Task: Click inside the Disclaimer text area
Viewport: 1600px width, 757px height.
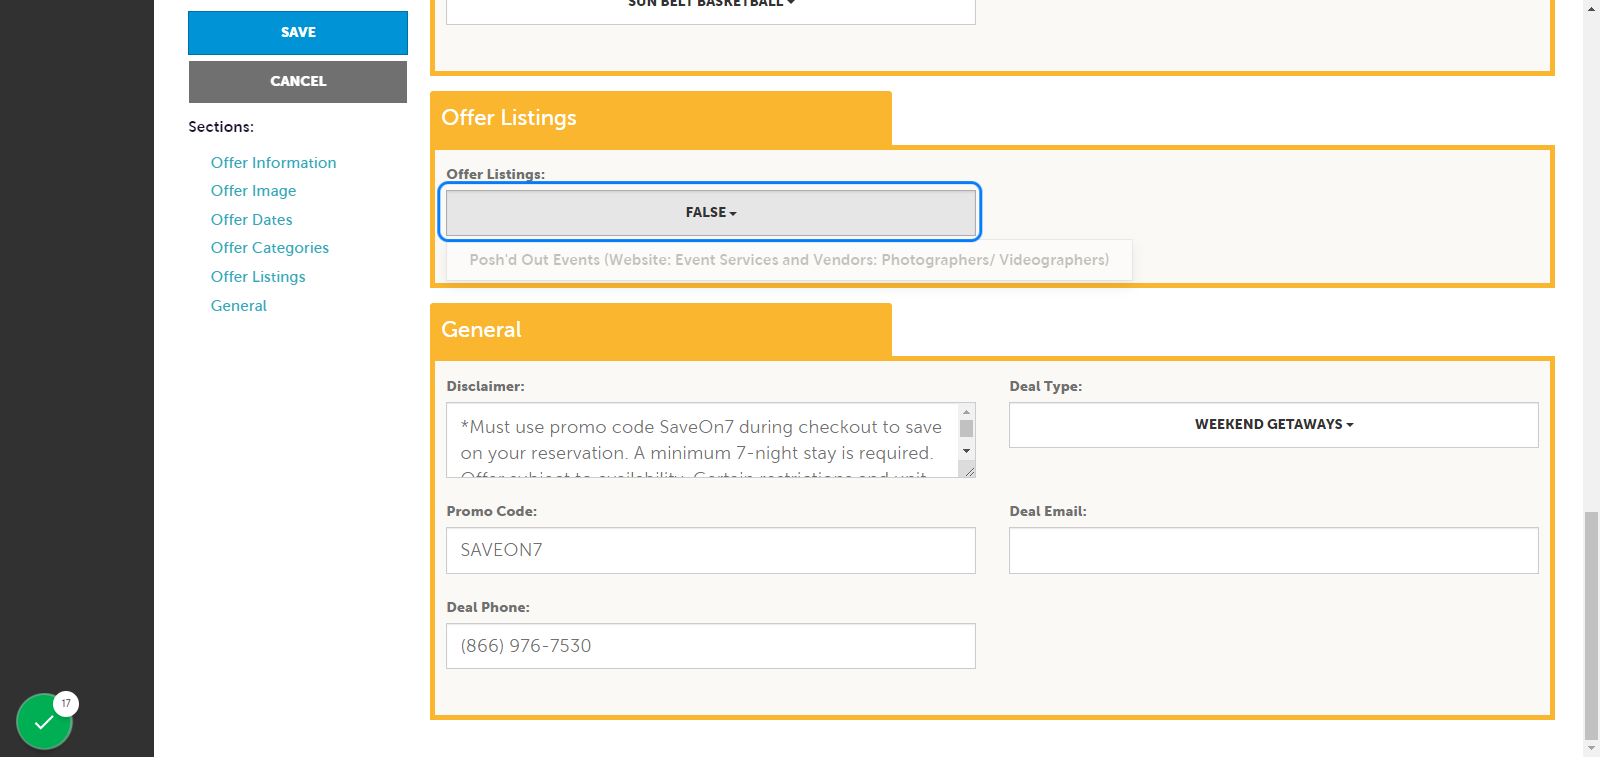Action: point(702,440)
